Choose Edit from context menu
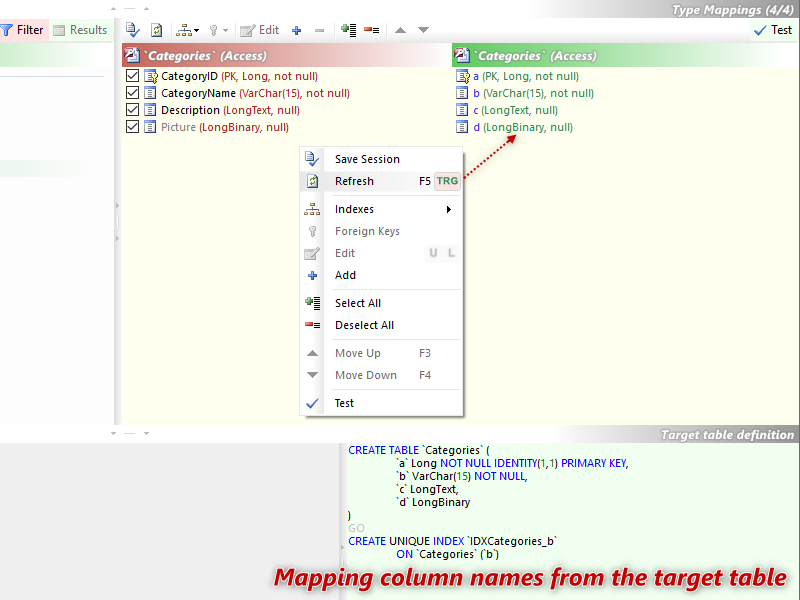Viewport: 800px width, 600px height. 382,253
